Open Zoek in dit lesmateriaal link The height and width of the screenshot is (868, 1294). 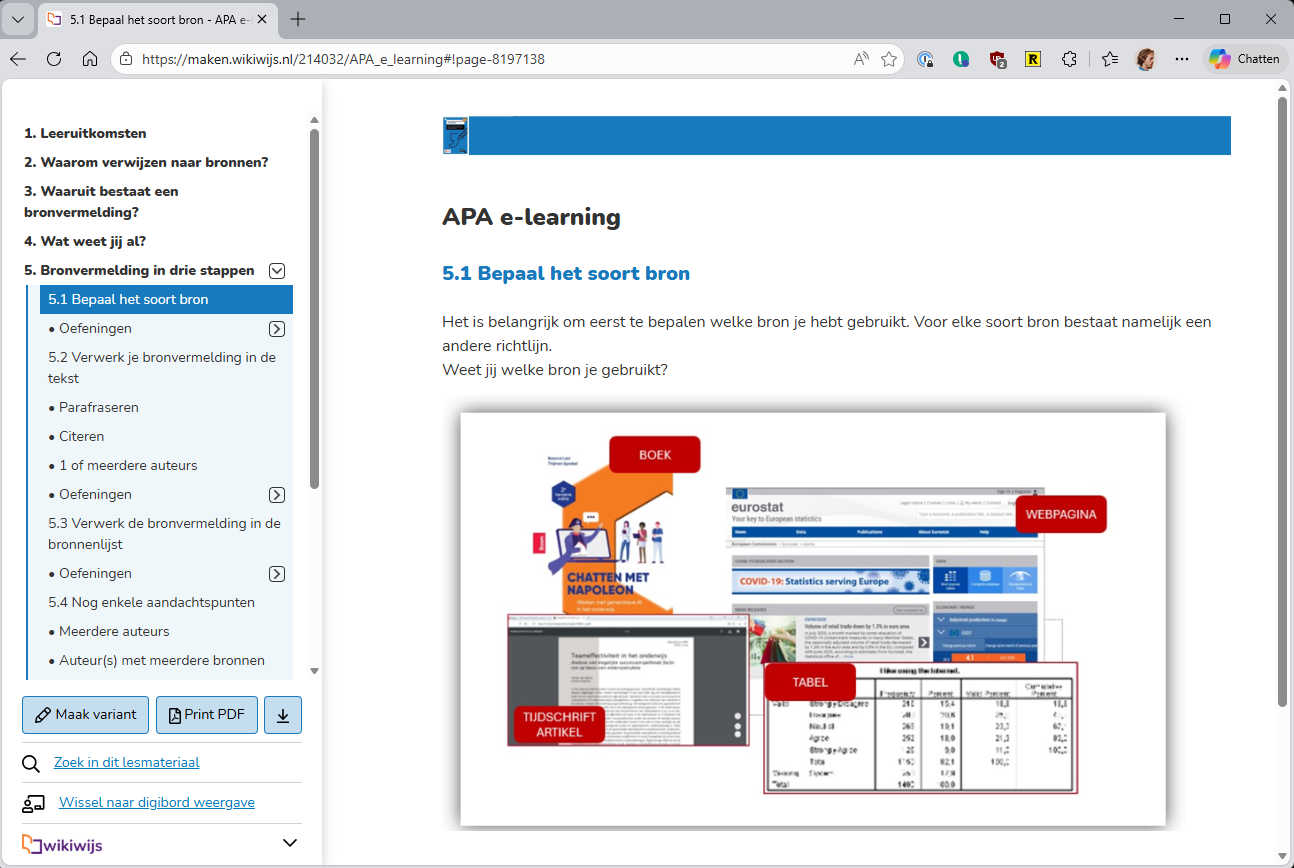tap(126, 762)
